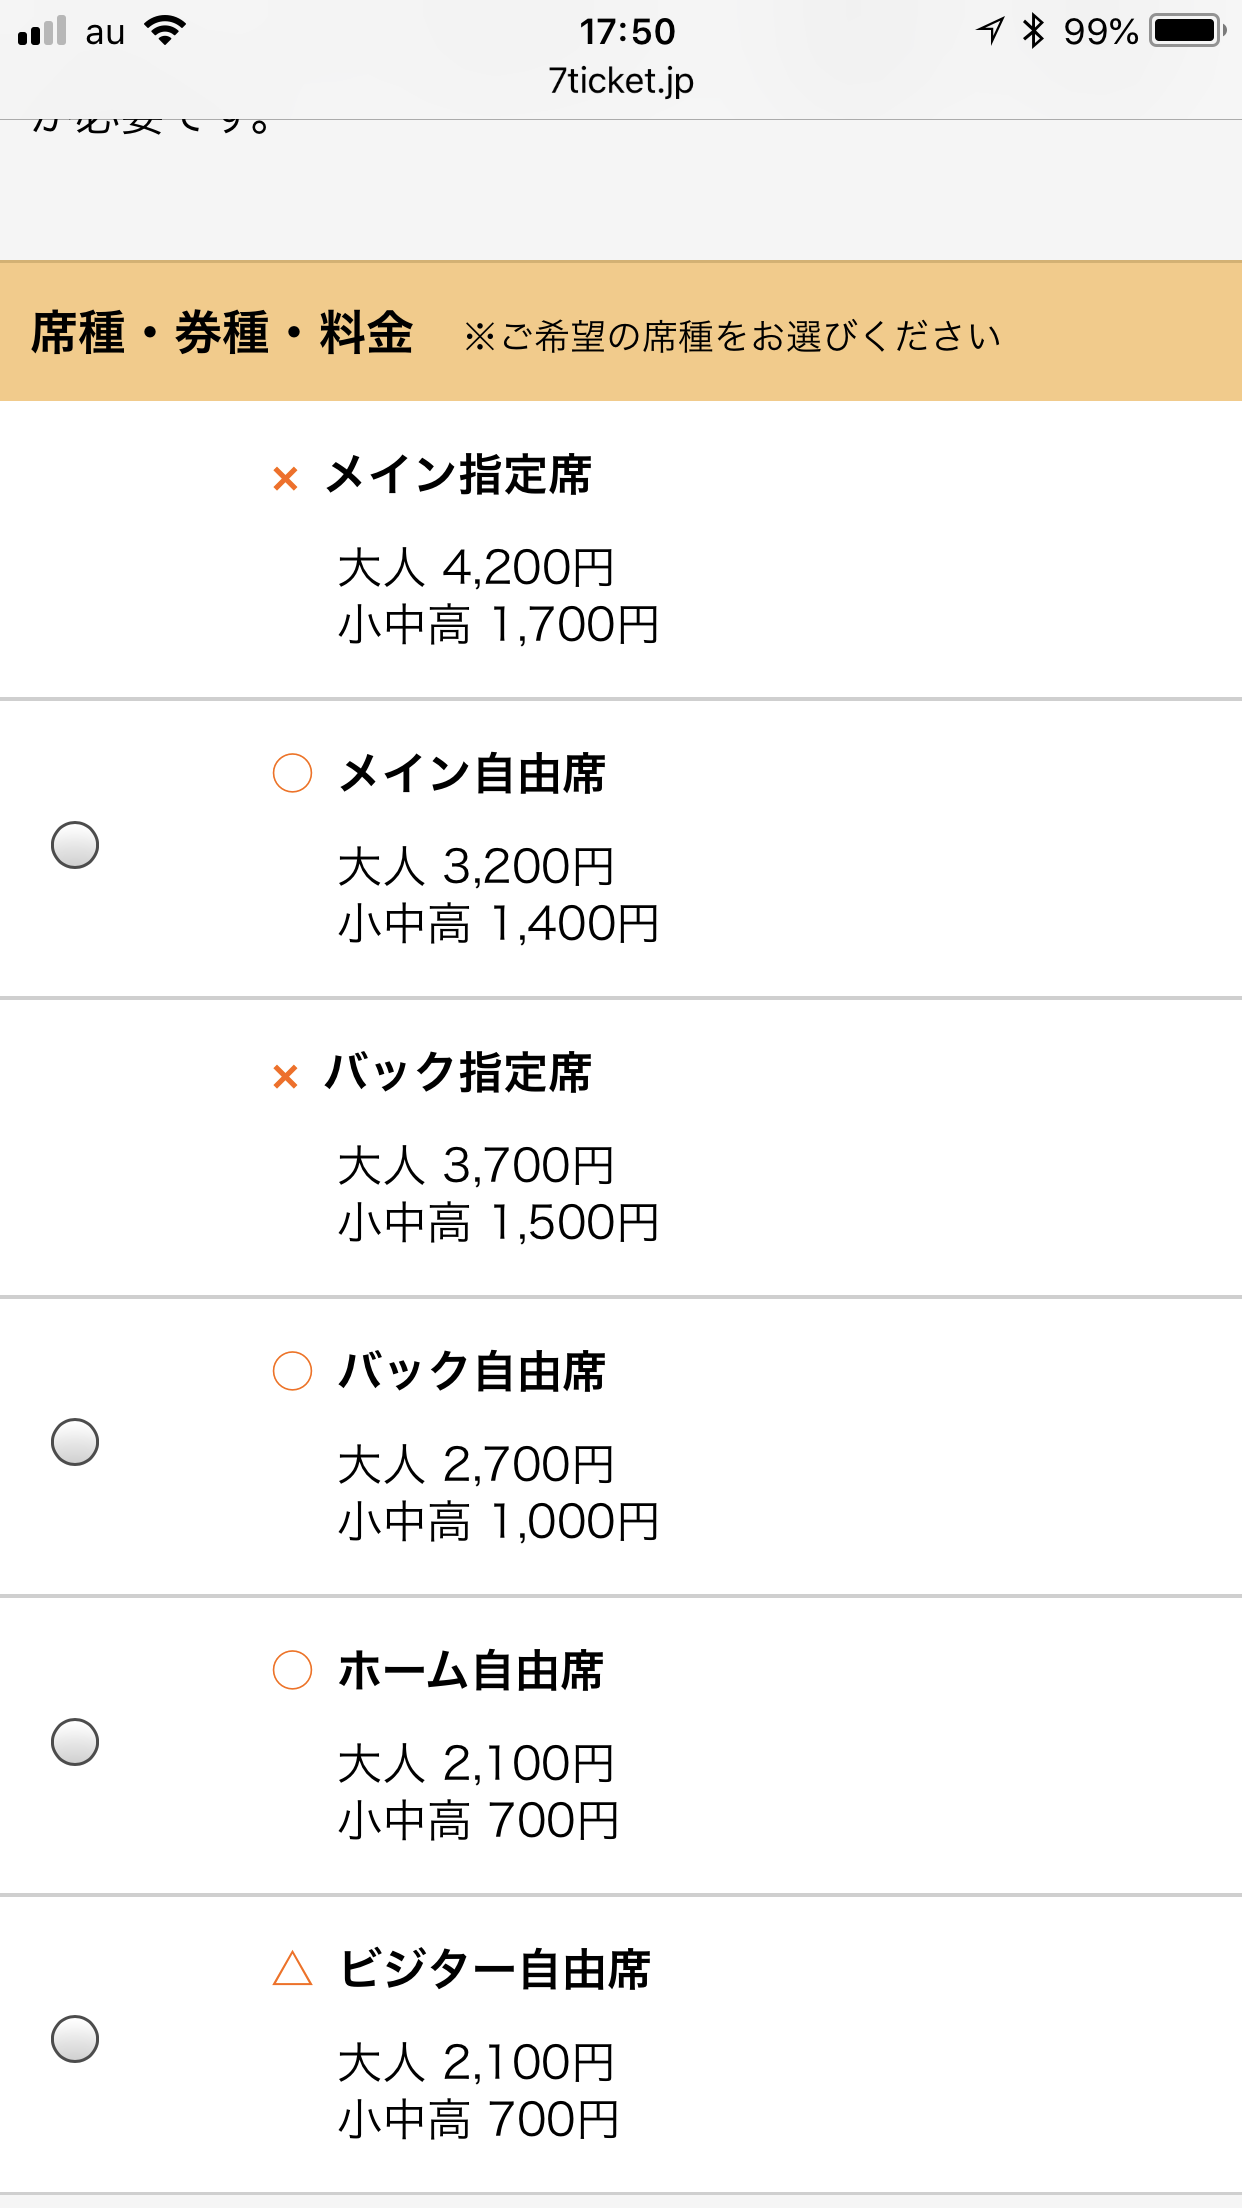1242x2208 pixels.
Task: Tap the Wi-Fi status icon
Action: [x=165, y=30]
